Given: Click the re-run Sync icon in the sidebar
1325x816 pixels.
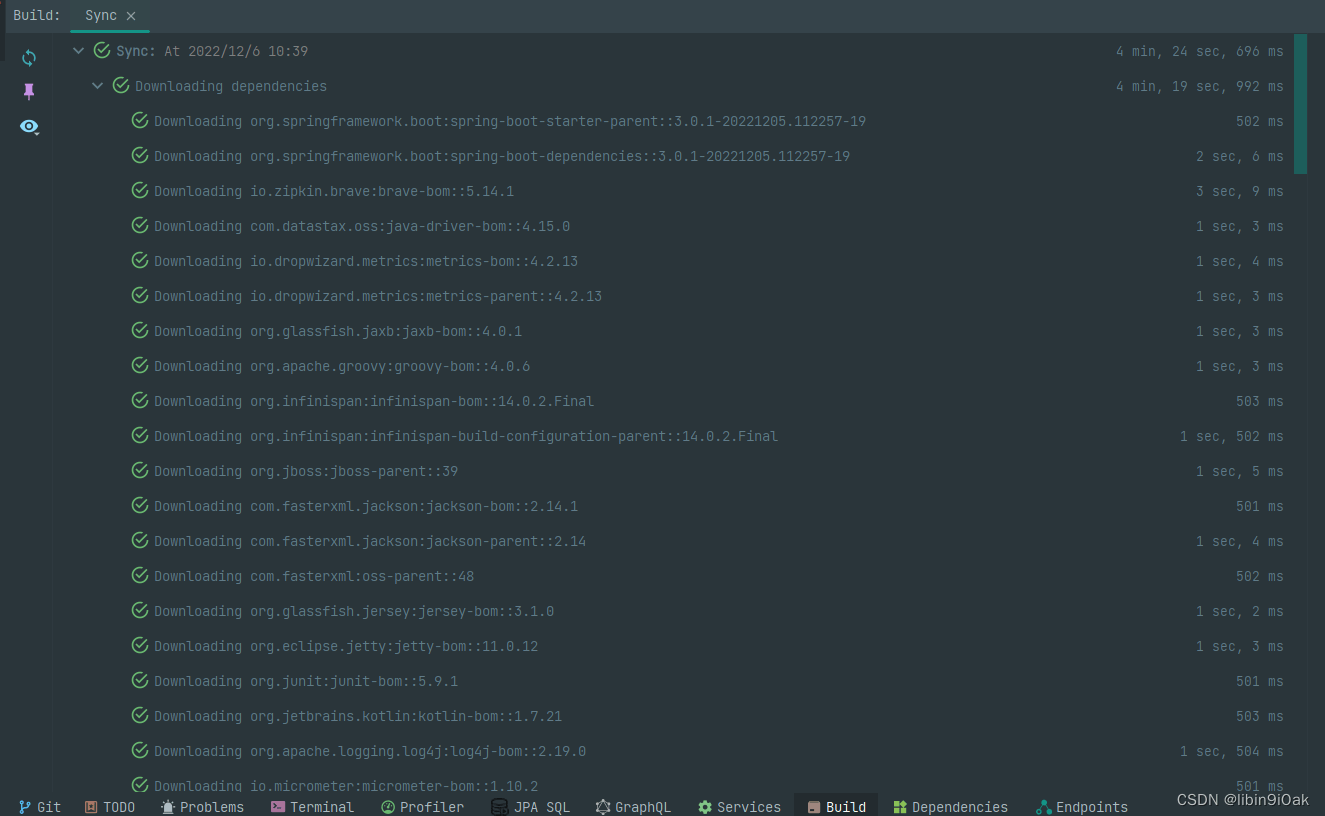Looking at the screenshot, I should [29, 57].
